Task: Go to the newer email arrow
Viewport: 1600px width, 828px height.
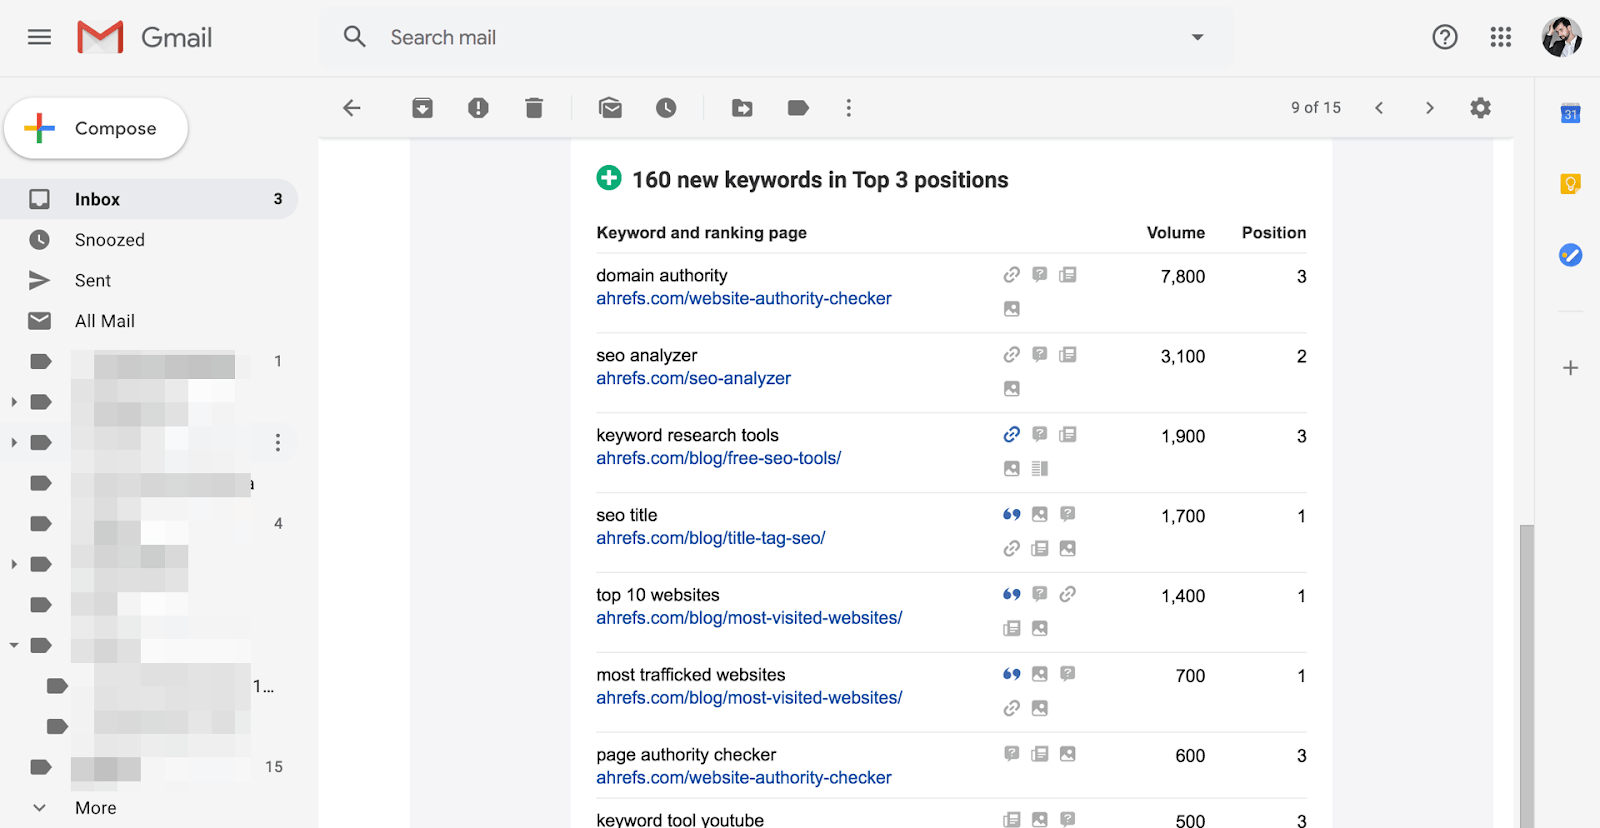Action: (x=1379, y=108)
